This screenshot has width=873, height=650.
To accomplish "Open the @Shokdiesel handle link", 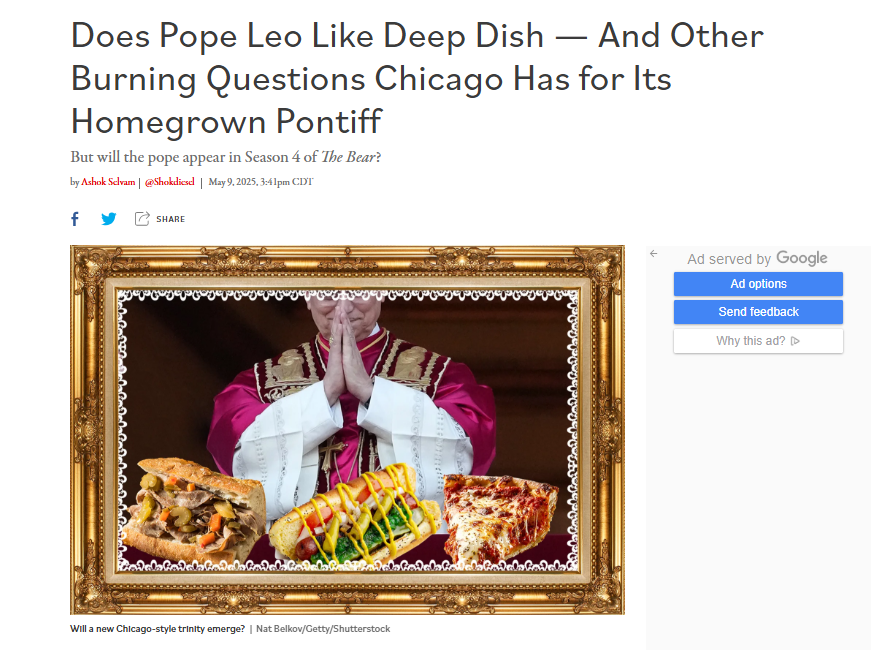I will point(169,182).
